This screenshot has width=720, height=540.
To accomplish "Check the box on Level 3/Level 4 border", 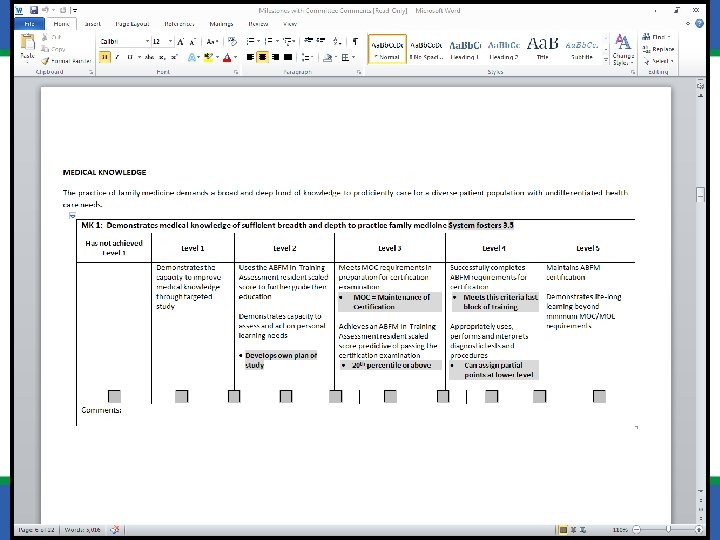I will [443, 396].
